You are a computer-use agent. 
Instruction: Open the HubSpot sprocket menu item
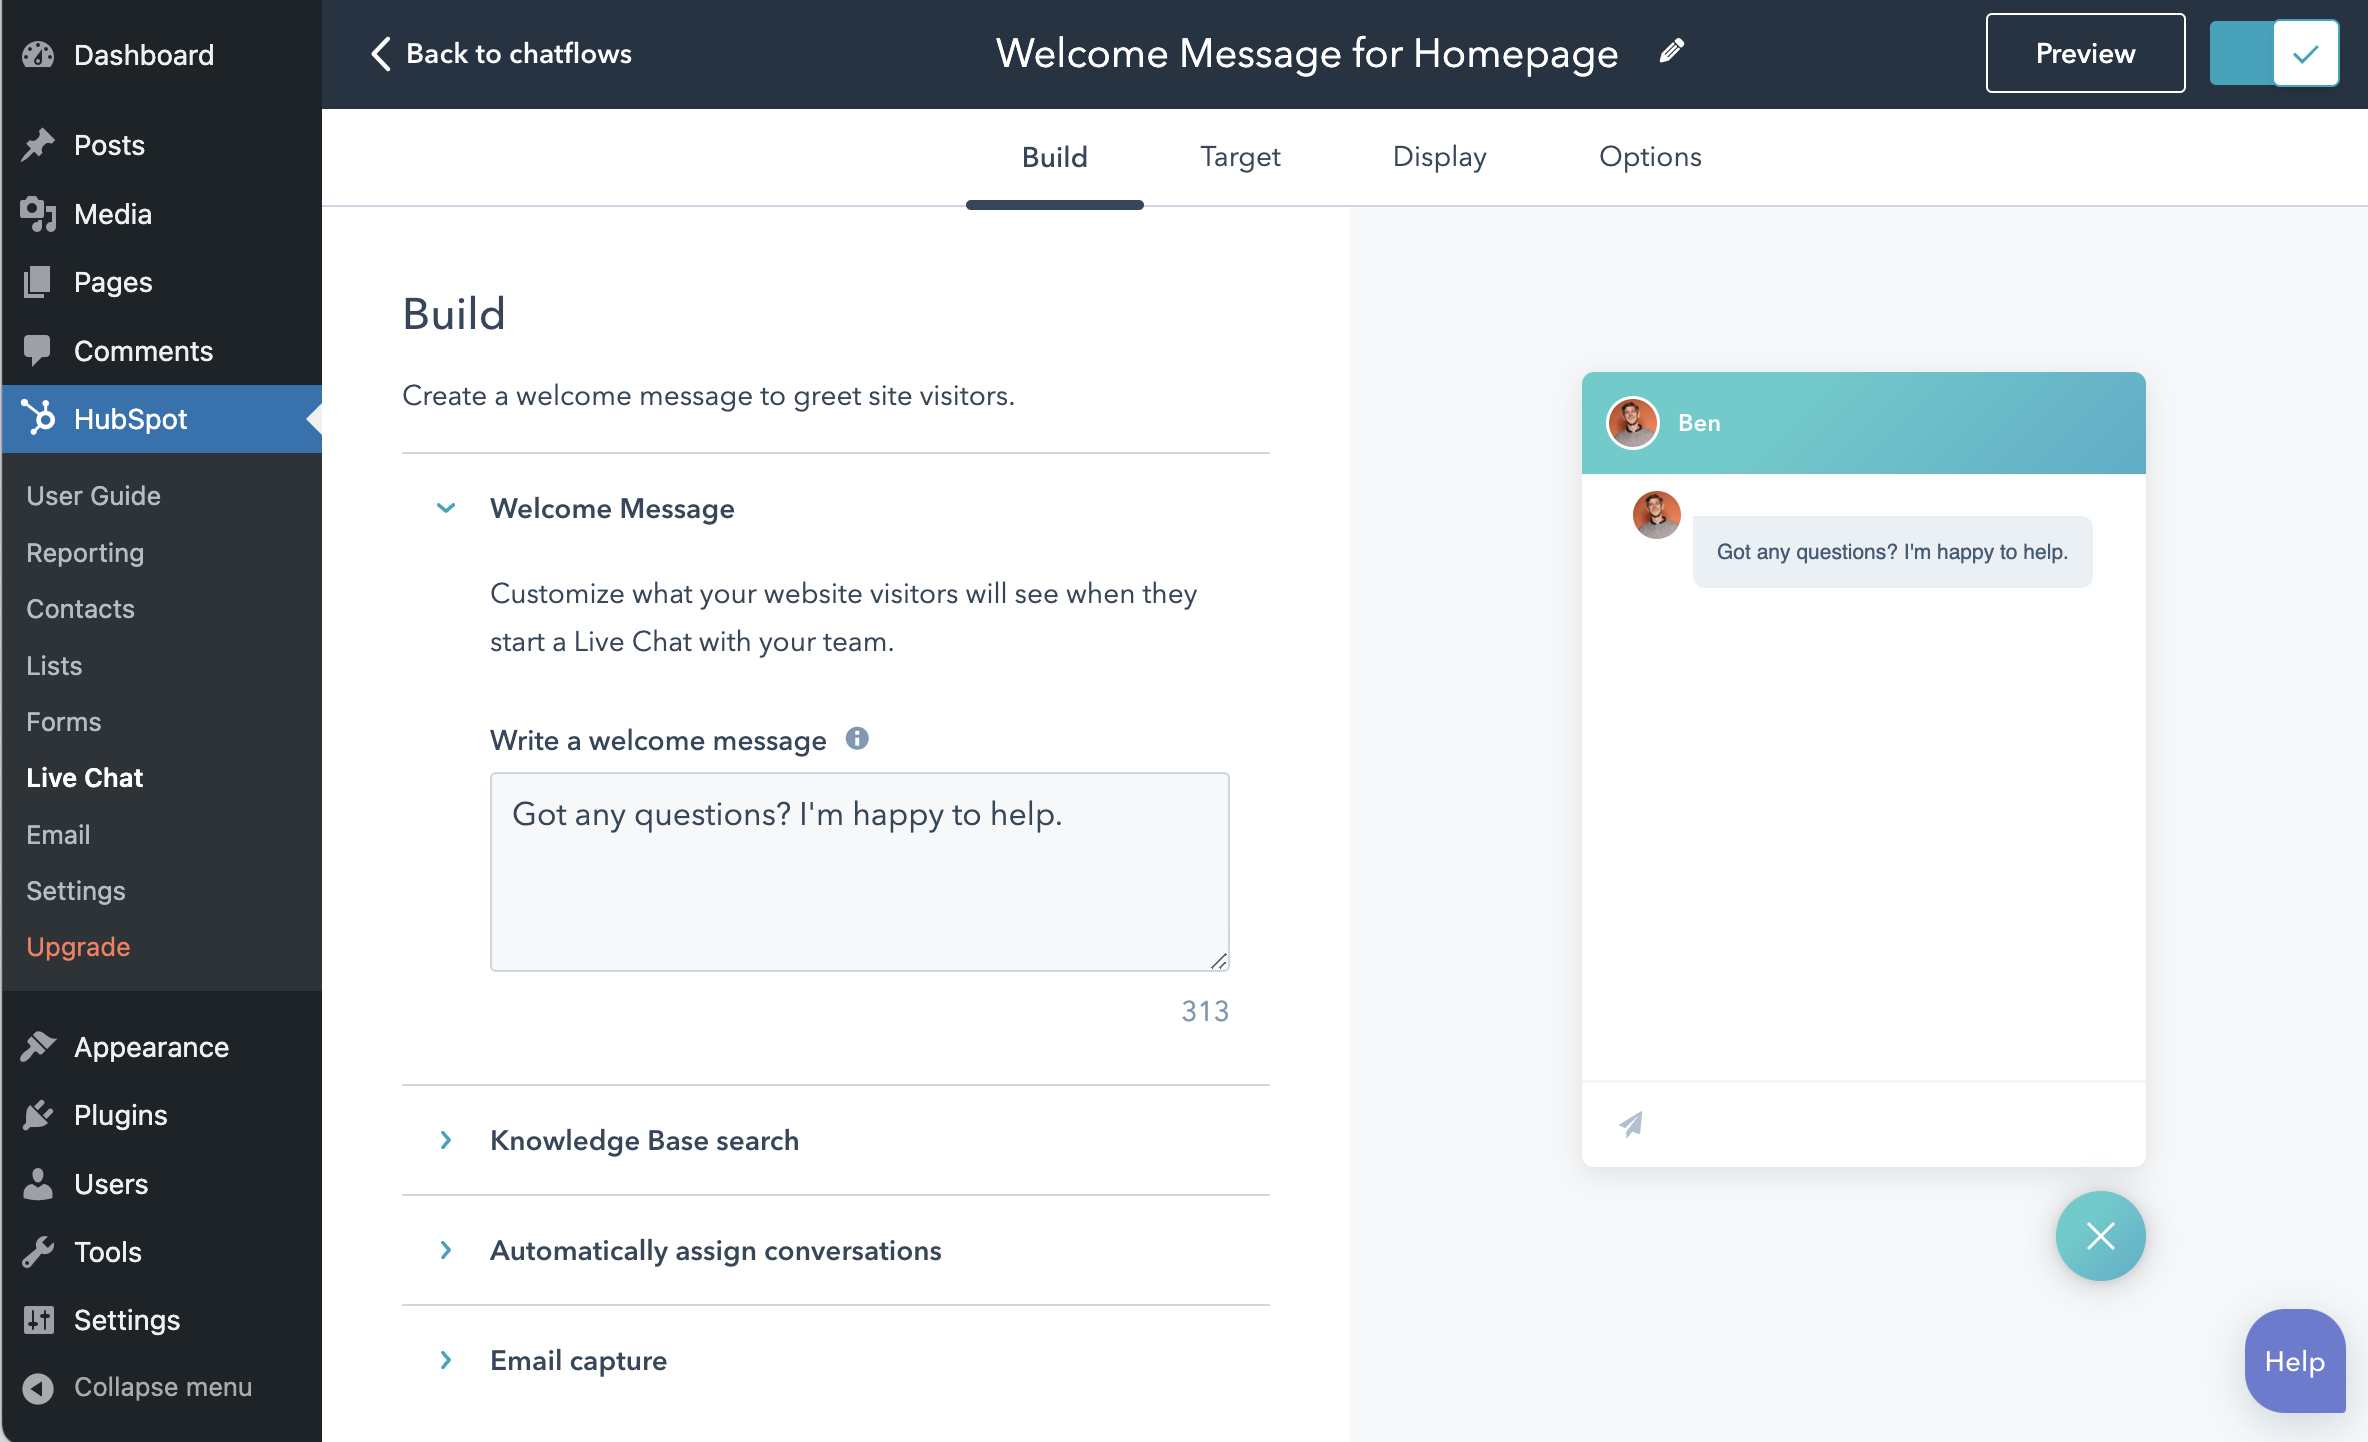tap(40, 419)
